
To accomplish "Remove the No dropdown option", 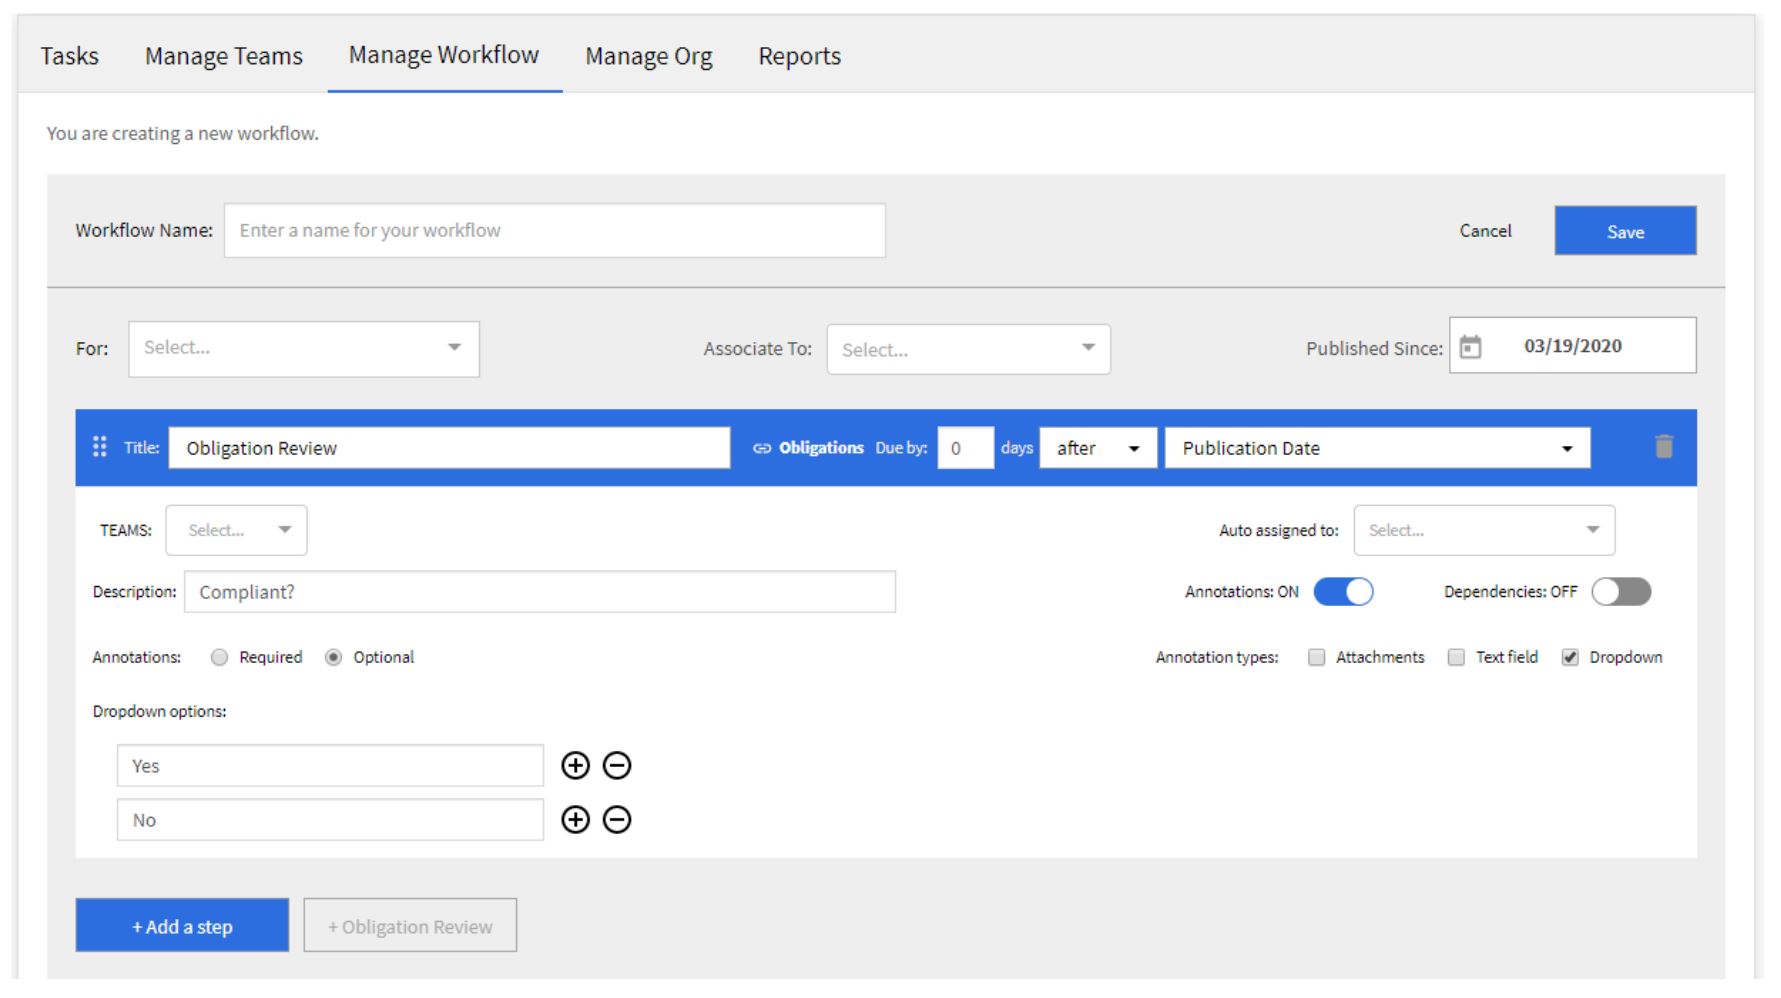I will [617, 820].
